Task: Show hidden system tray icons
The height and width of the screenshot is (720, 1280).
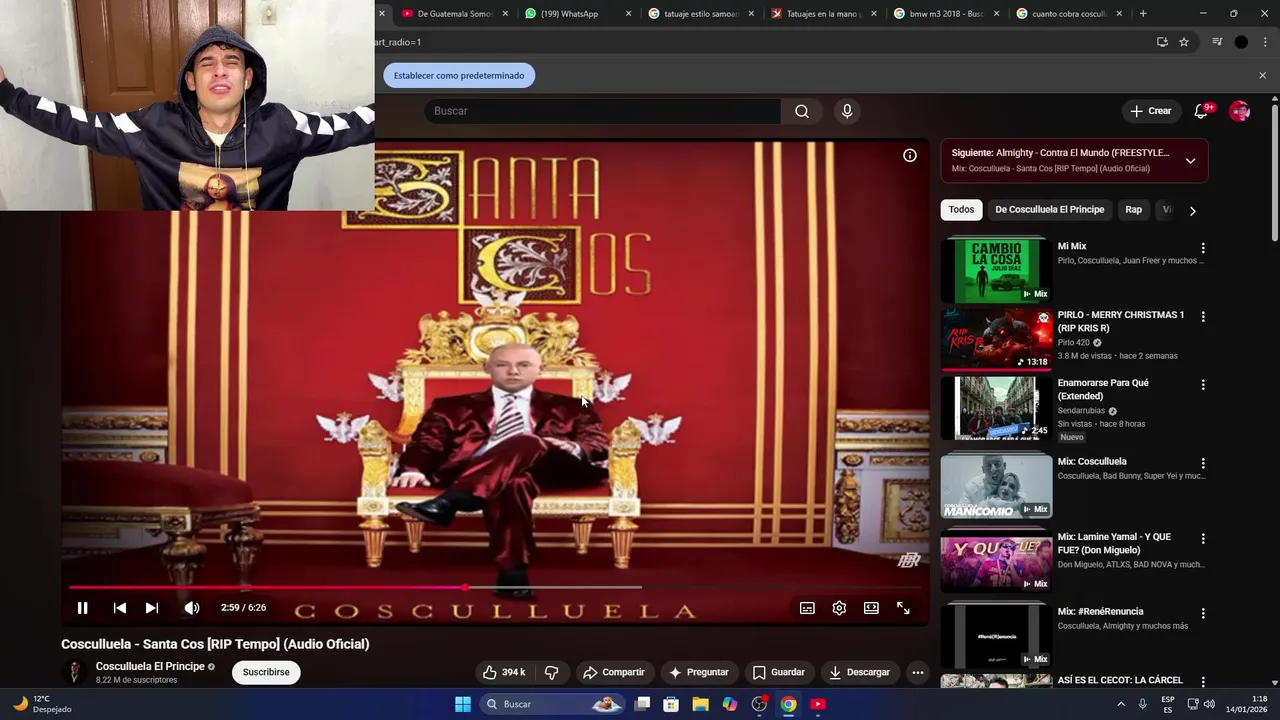Action: 1121,704
